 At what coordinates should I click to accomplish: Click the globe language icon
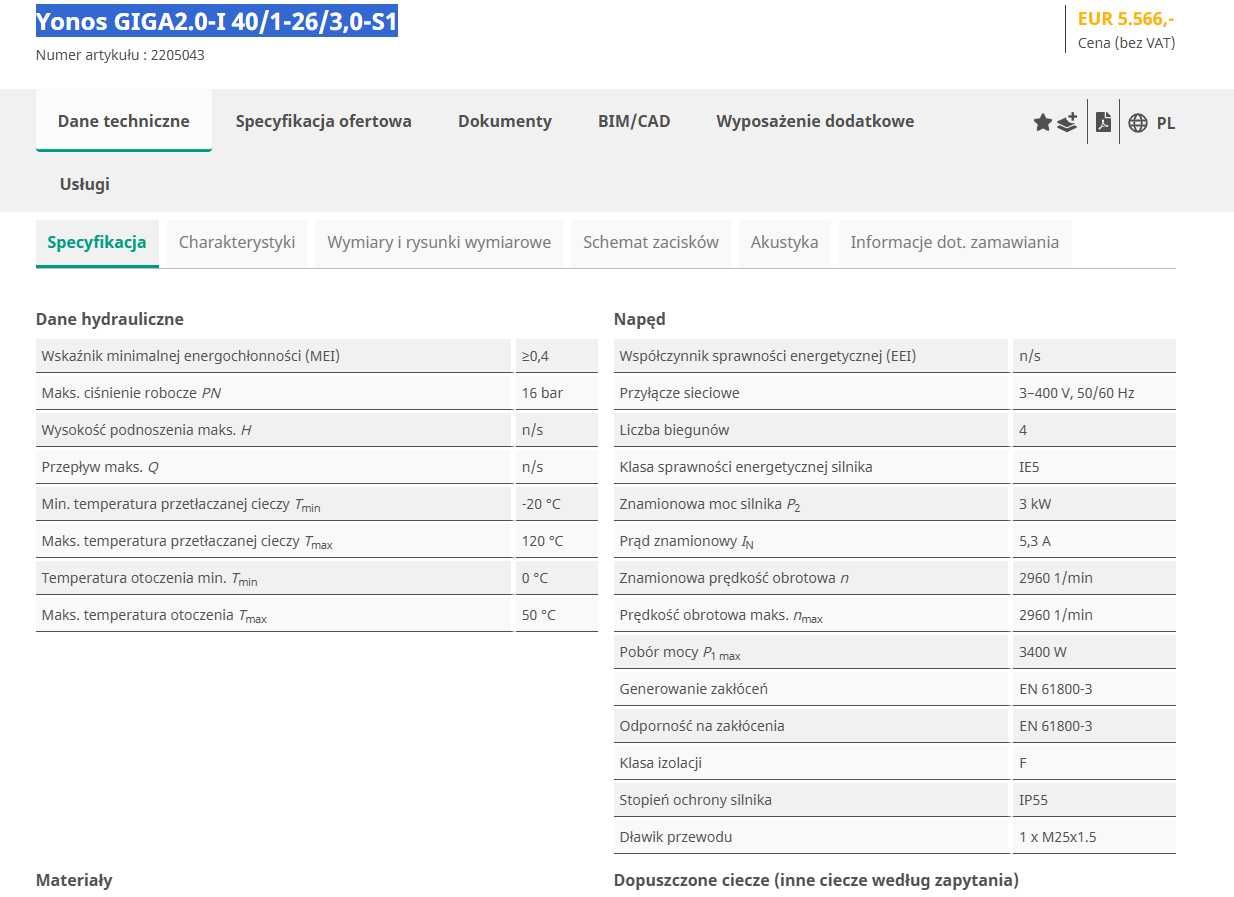pyautogui.click(x=1138, y=123)
